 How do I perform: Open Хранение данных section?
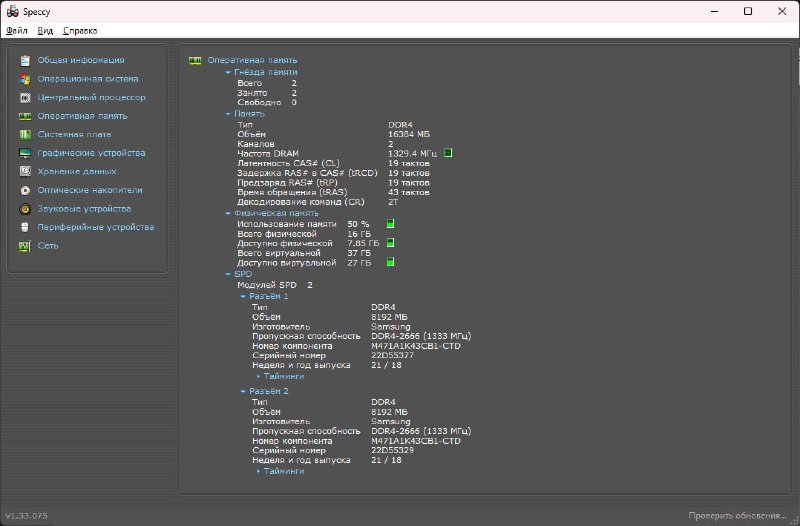[77, 171]
